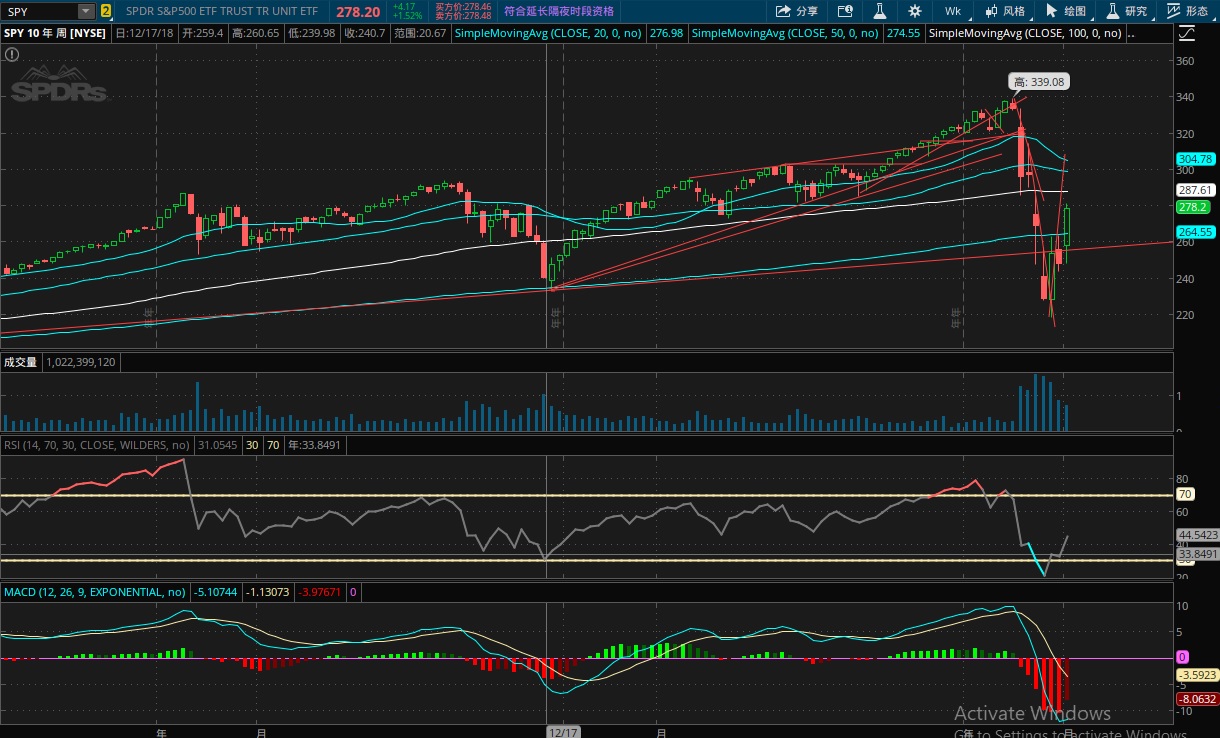This screenshot has height=738, width=1220.
Task: Open the Wk timeframe dropdown
Action: click(953, 11)
